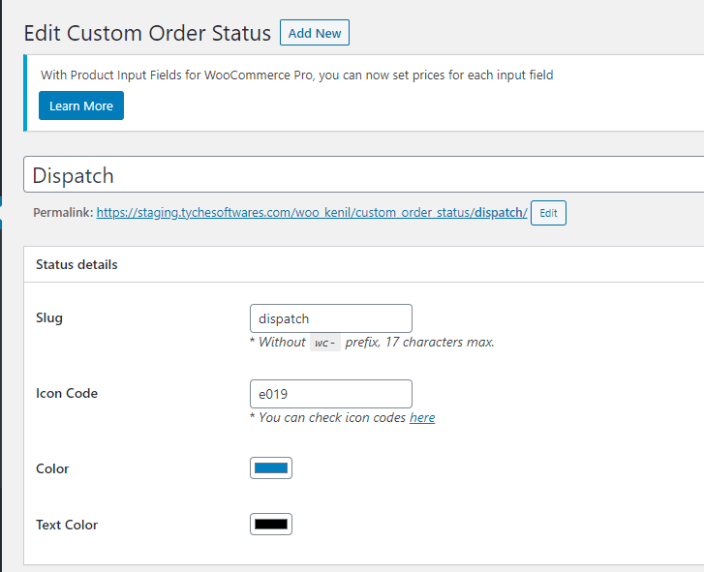Open the black Text Color swatch
Viewport: 704px width, 572px height.
tap(271, 524)
